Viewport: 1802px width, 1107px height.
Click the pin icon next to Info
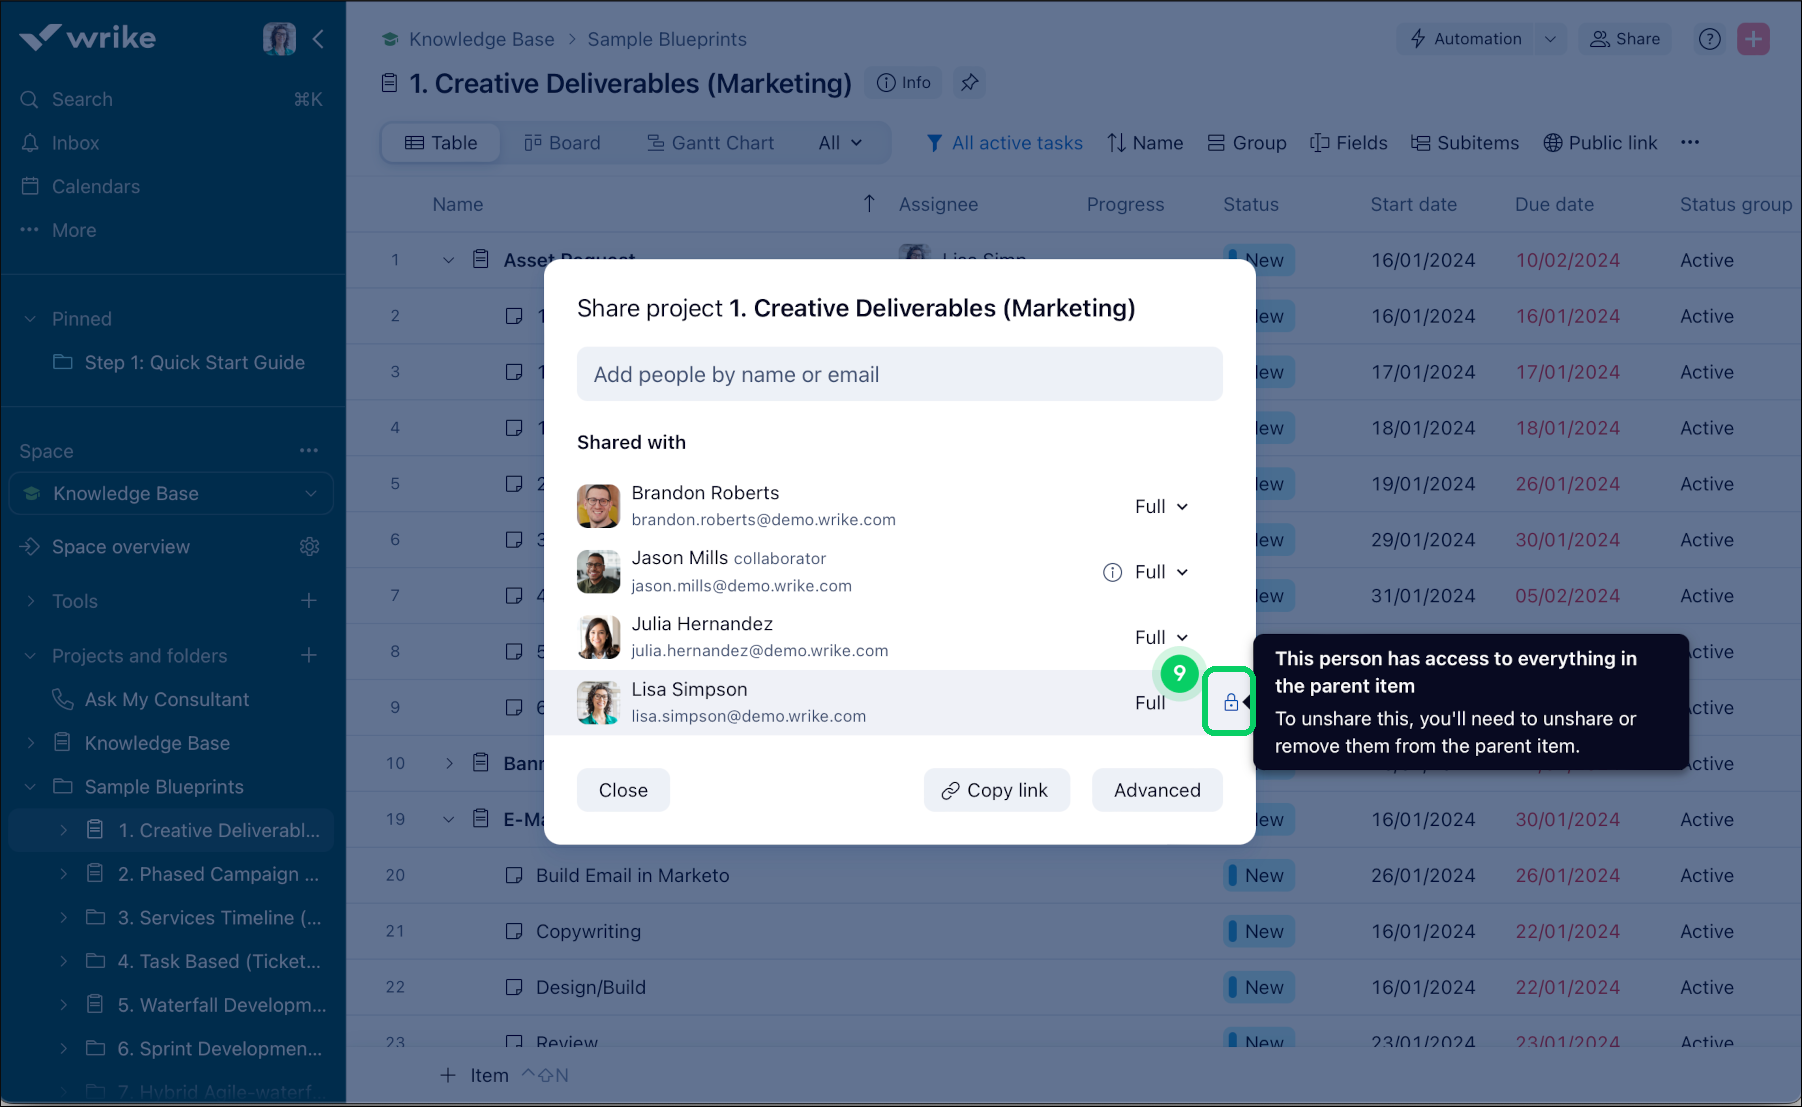click(969, 83)
